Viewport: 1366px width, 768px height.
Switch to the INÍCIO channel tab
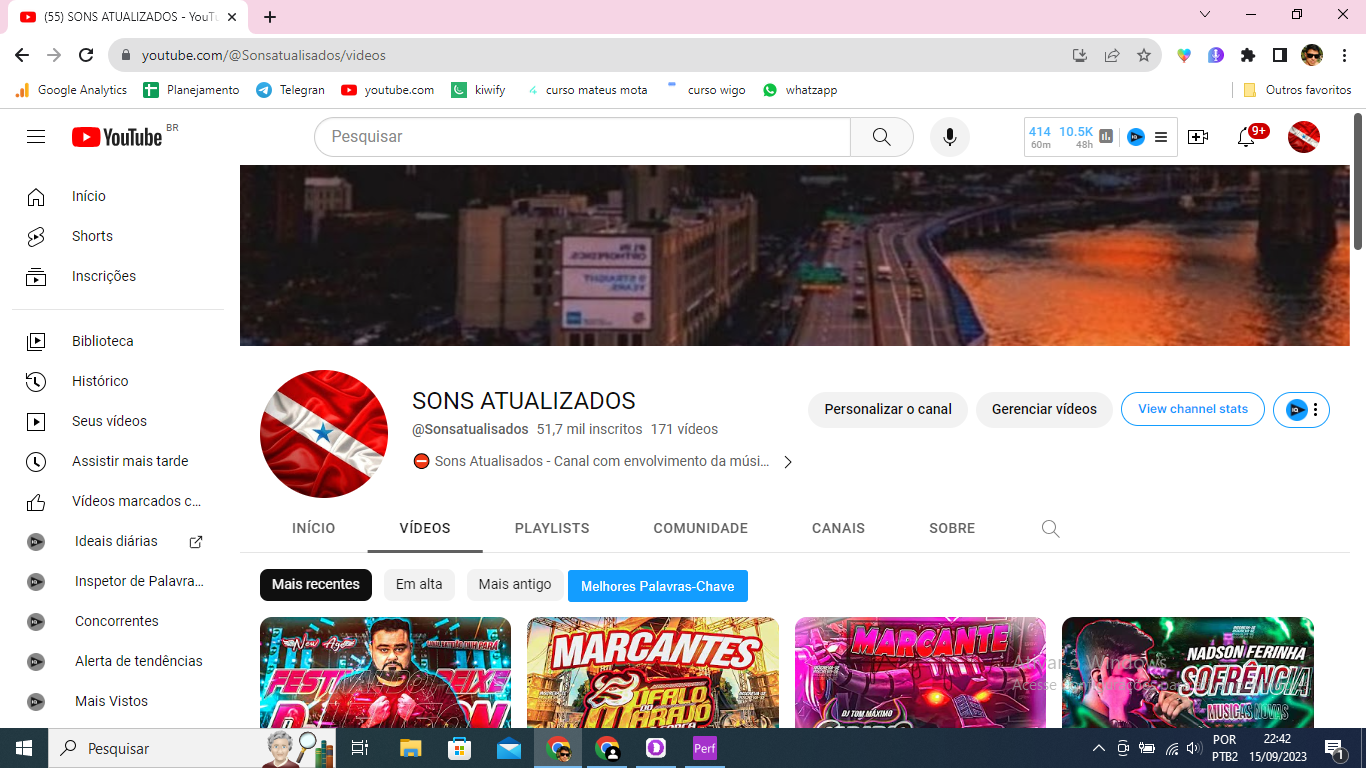314,528
